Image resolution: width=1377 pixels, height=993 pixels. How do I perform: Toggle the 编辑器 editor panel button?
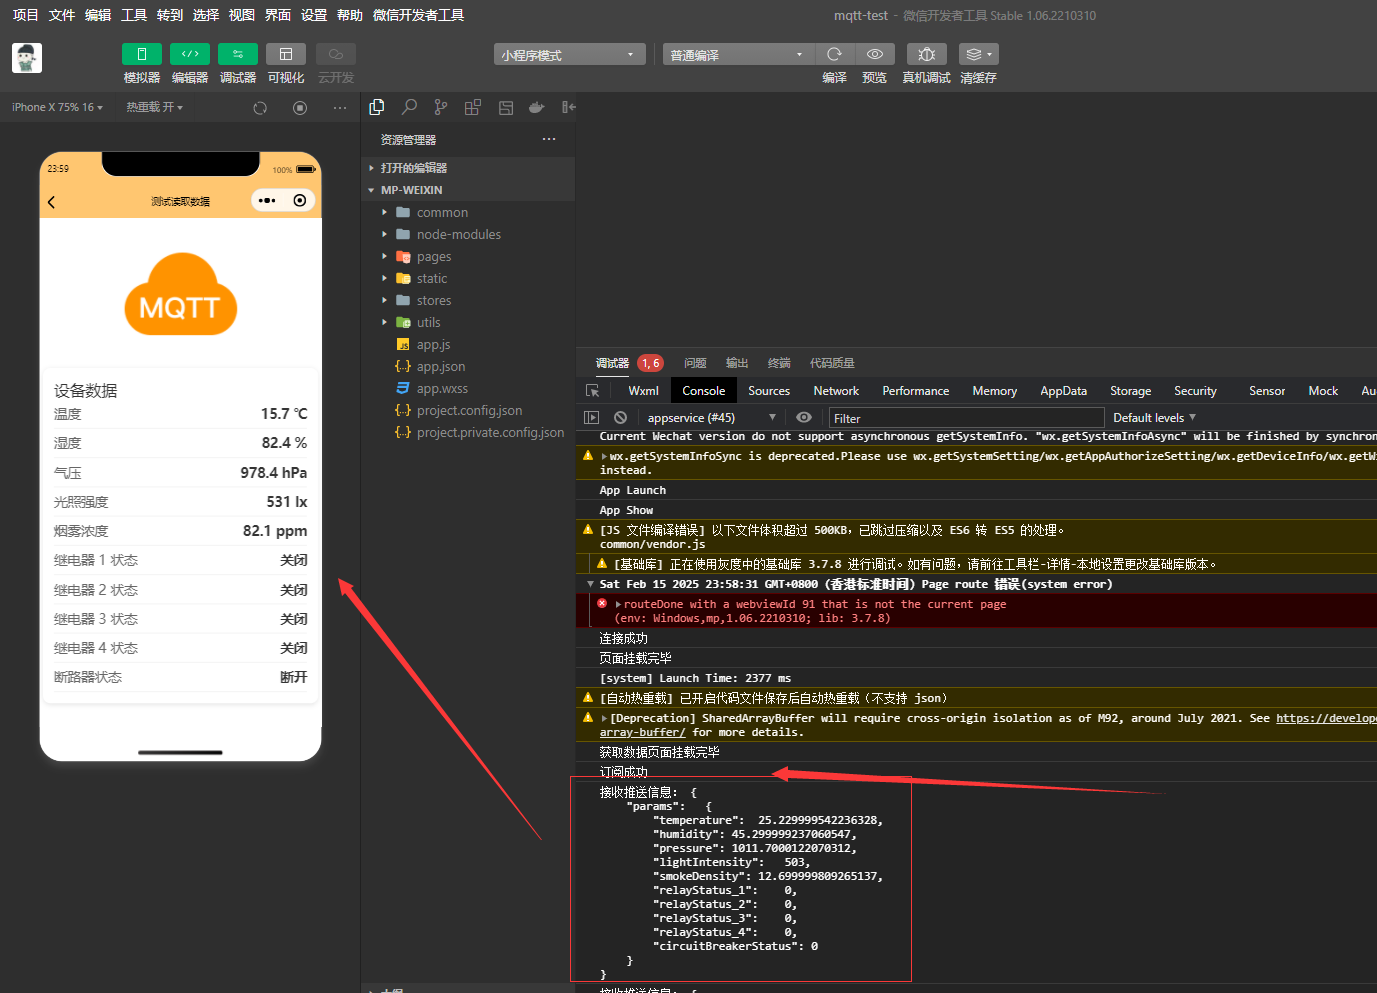[189, 54]
